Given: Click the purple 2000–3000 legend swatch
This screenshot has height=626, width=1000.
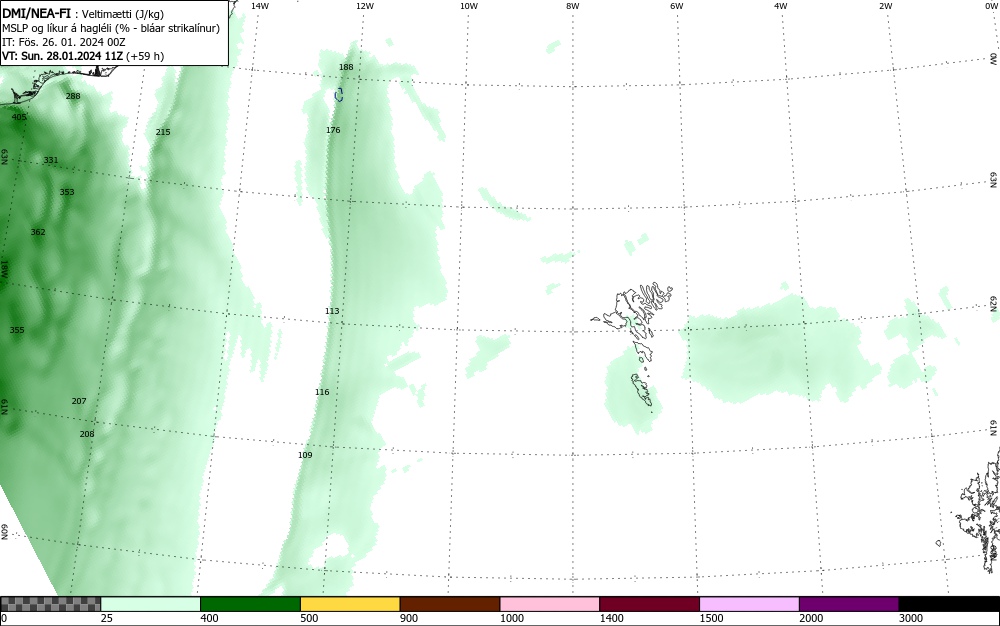Looking at the screenshot, I should [849, 604].
